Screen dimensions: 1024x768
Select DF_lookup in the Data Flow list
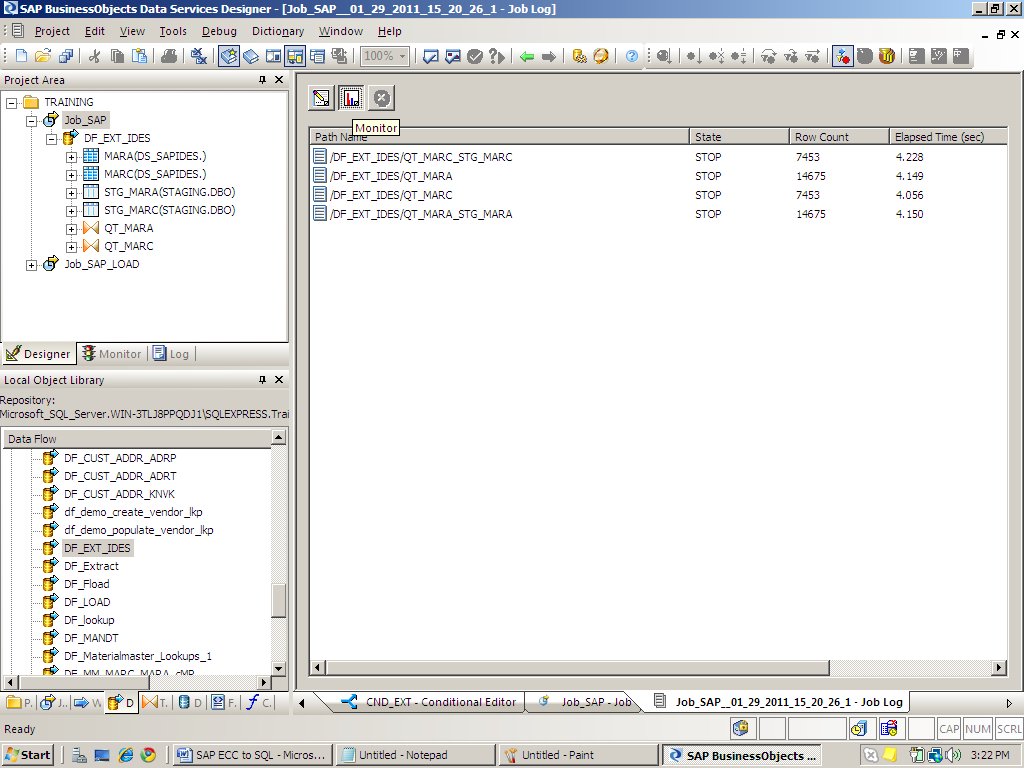89,620
